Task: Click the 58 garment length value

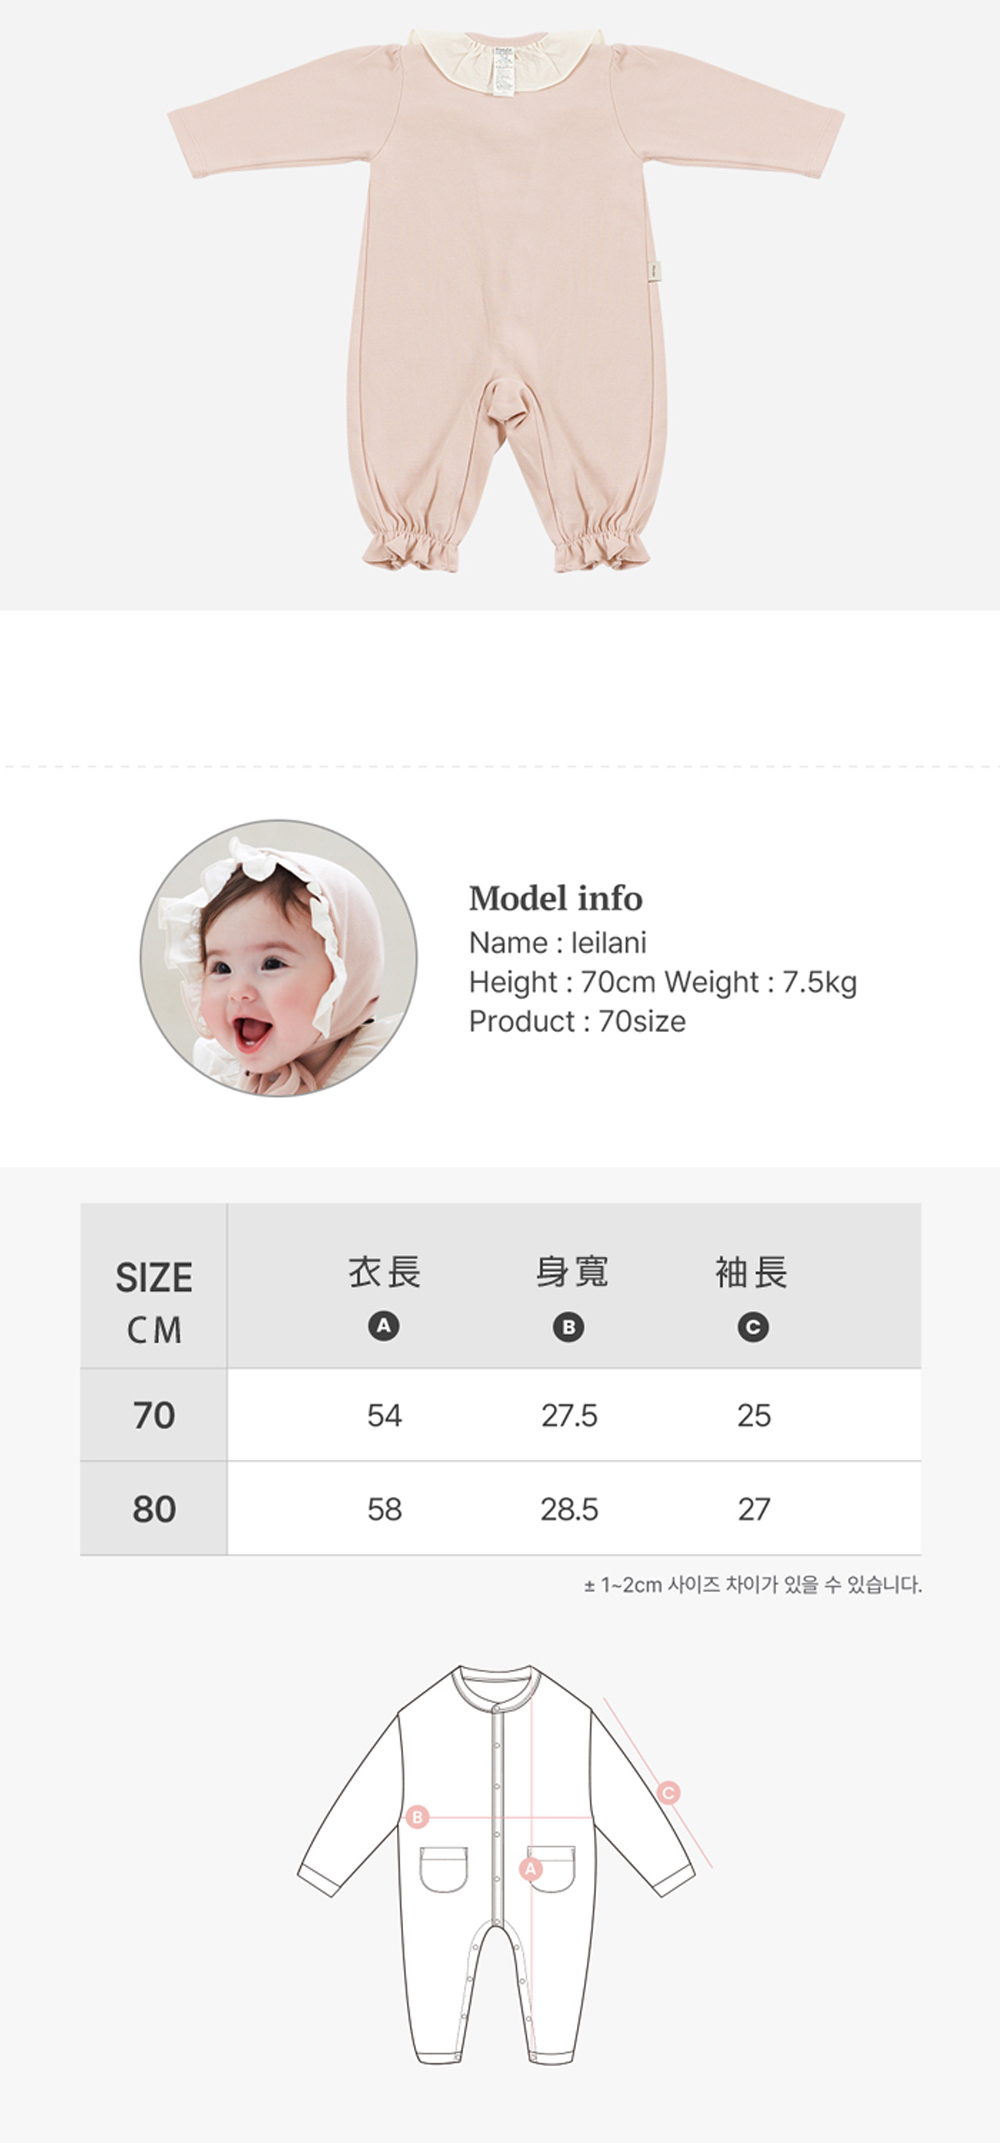Action: click(x=384, y=1509)
